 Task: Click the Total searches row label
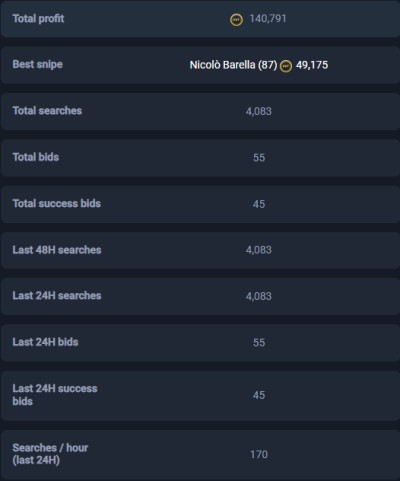point(47,111)
